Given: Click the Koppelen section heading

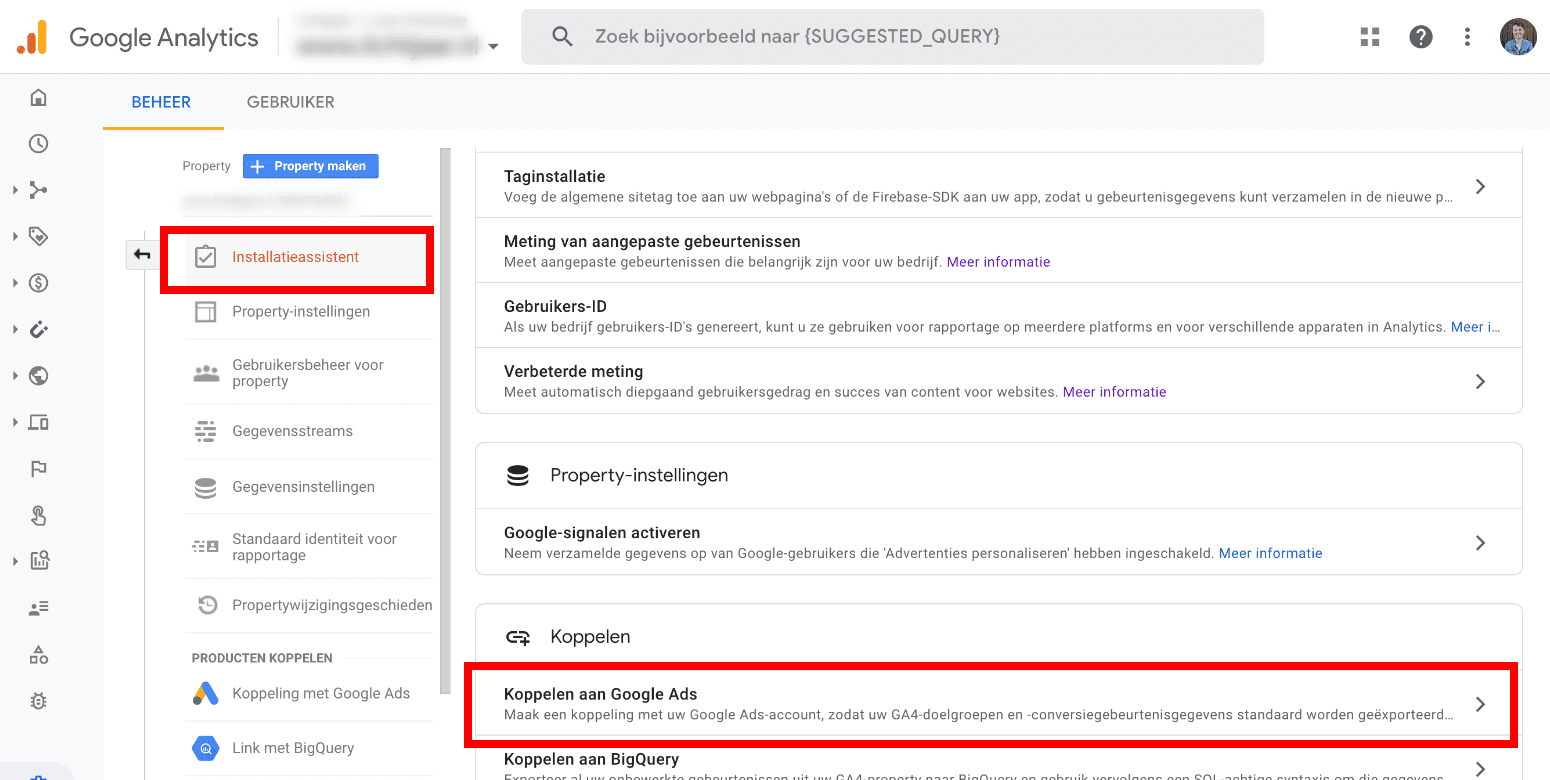Looking at the screenshot, I should [x=590, y=637].
